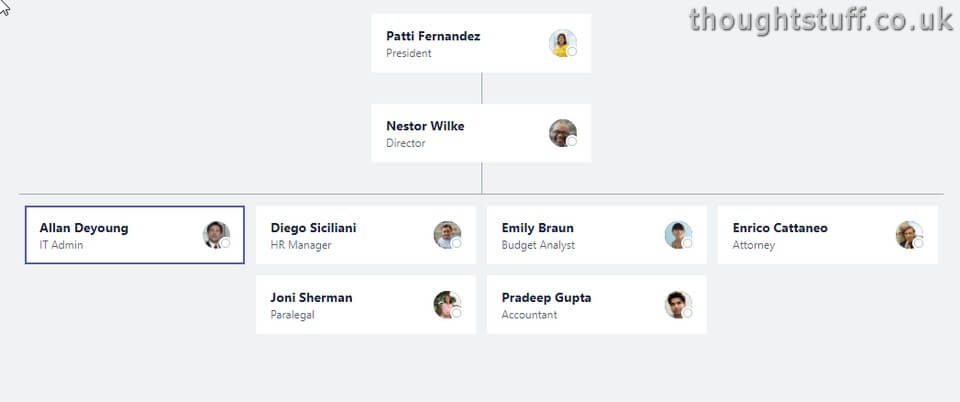
Task: Click the Allan Deyoung name text
Action: (x=84, y=228)
